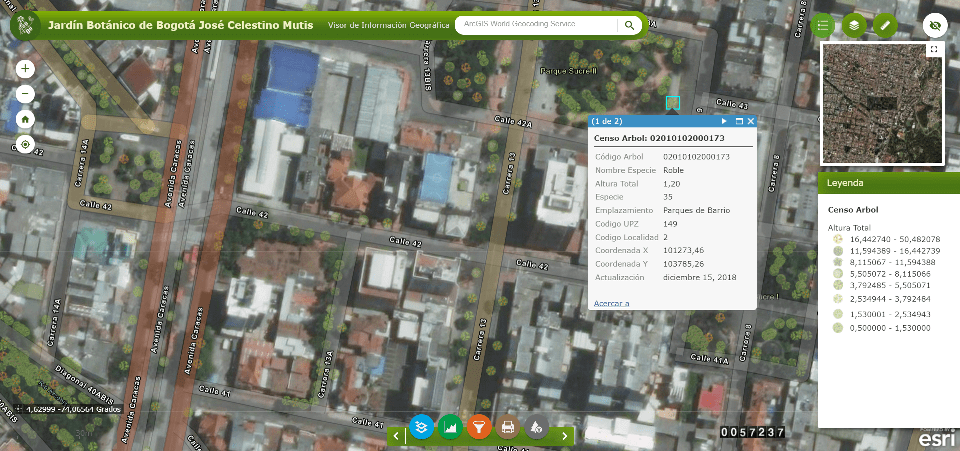Viewport: 960px width, 451px height.
Task: Click the zoom in plus button
Action: pyautogui.click(x=25, y=69)
